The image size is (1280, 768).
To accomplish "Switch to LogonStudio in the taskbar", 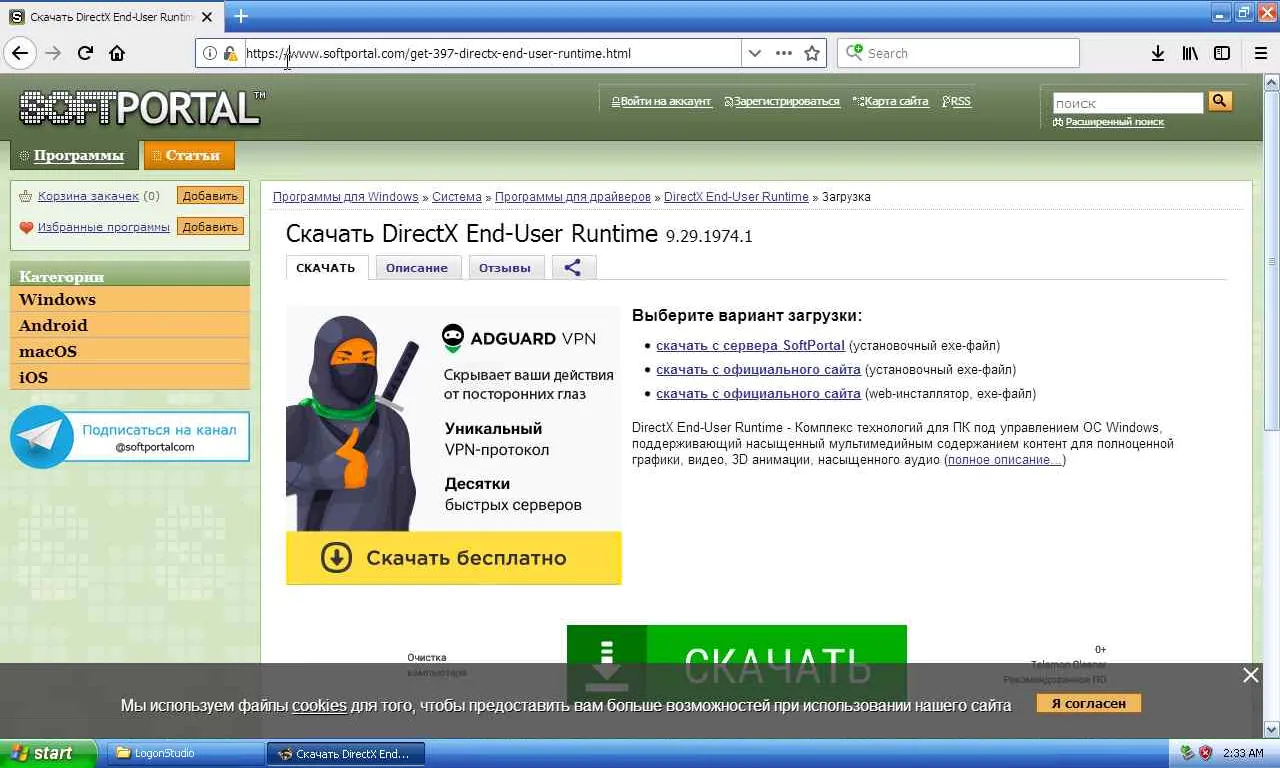I will coord(184,753).
